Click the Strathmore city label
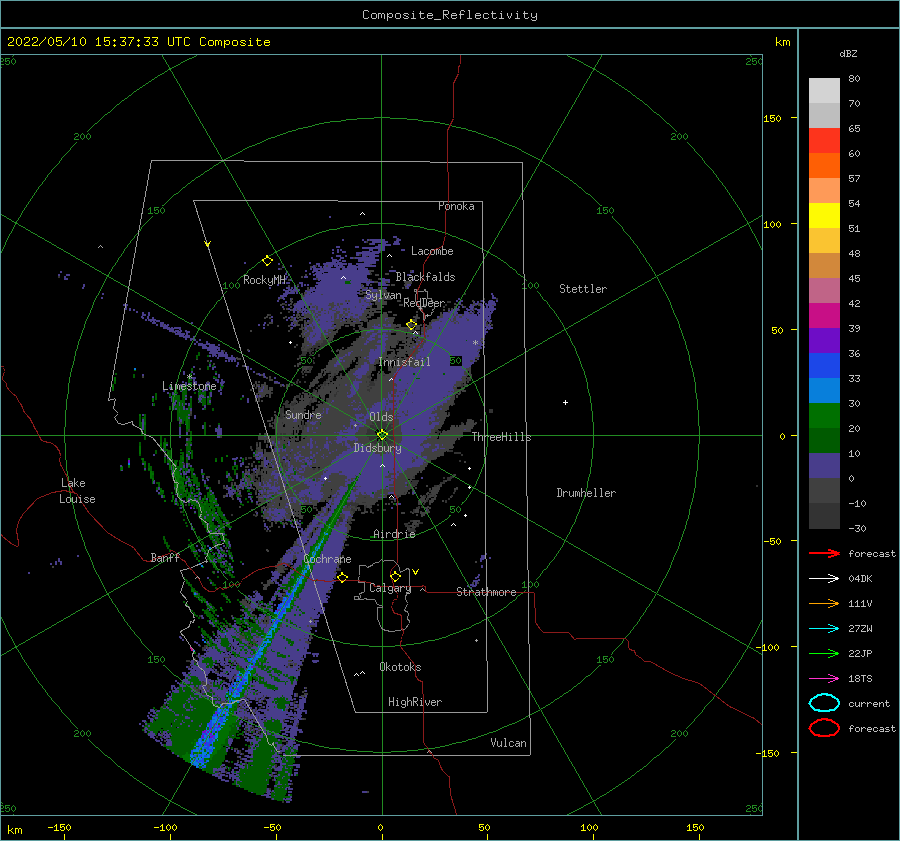This screenshot has width=900, height=841. [486, 592]
